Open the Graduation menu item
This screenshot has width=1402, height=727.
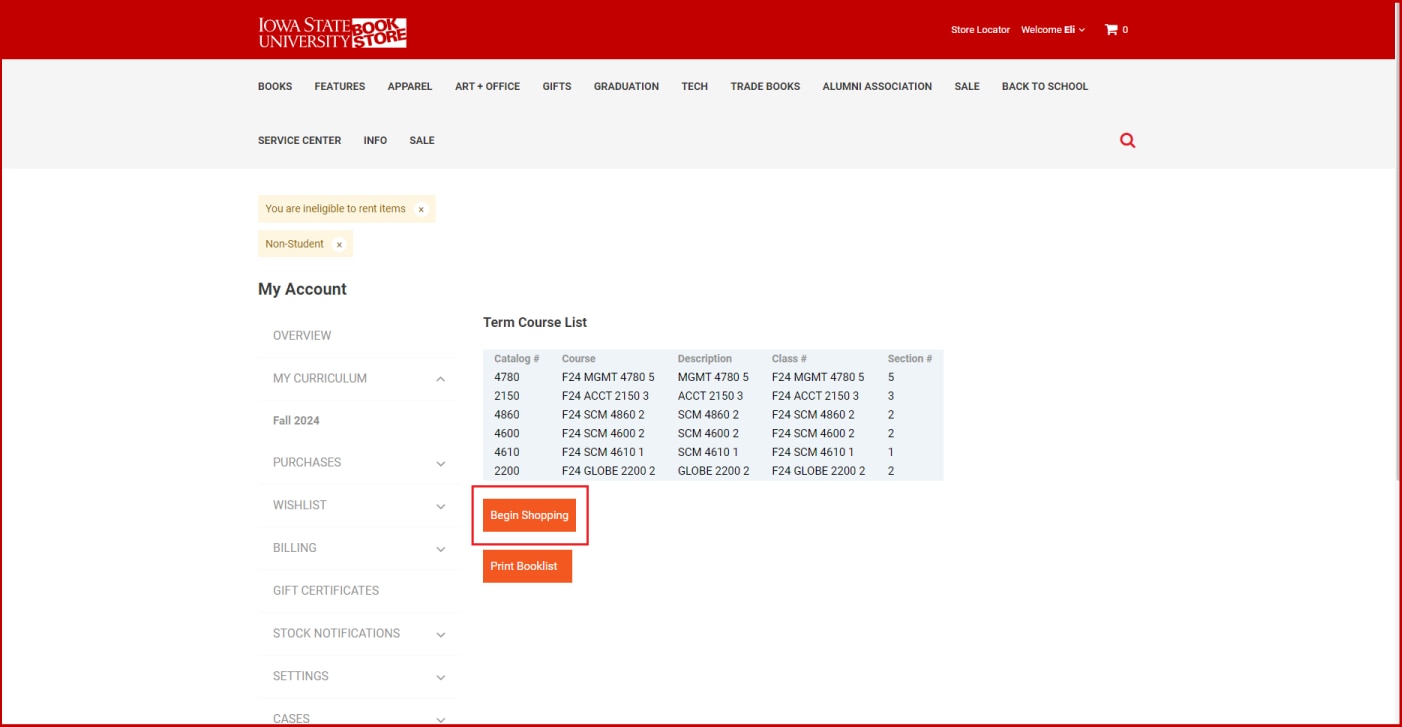click(626, 86)
